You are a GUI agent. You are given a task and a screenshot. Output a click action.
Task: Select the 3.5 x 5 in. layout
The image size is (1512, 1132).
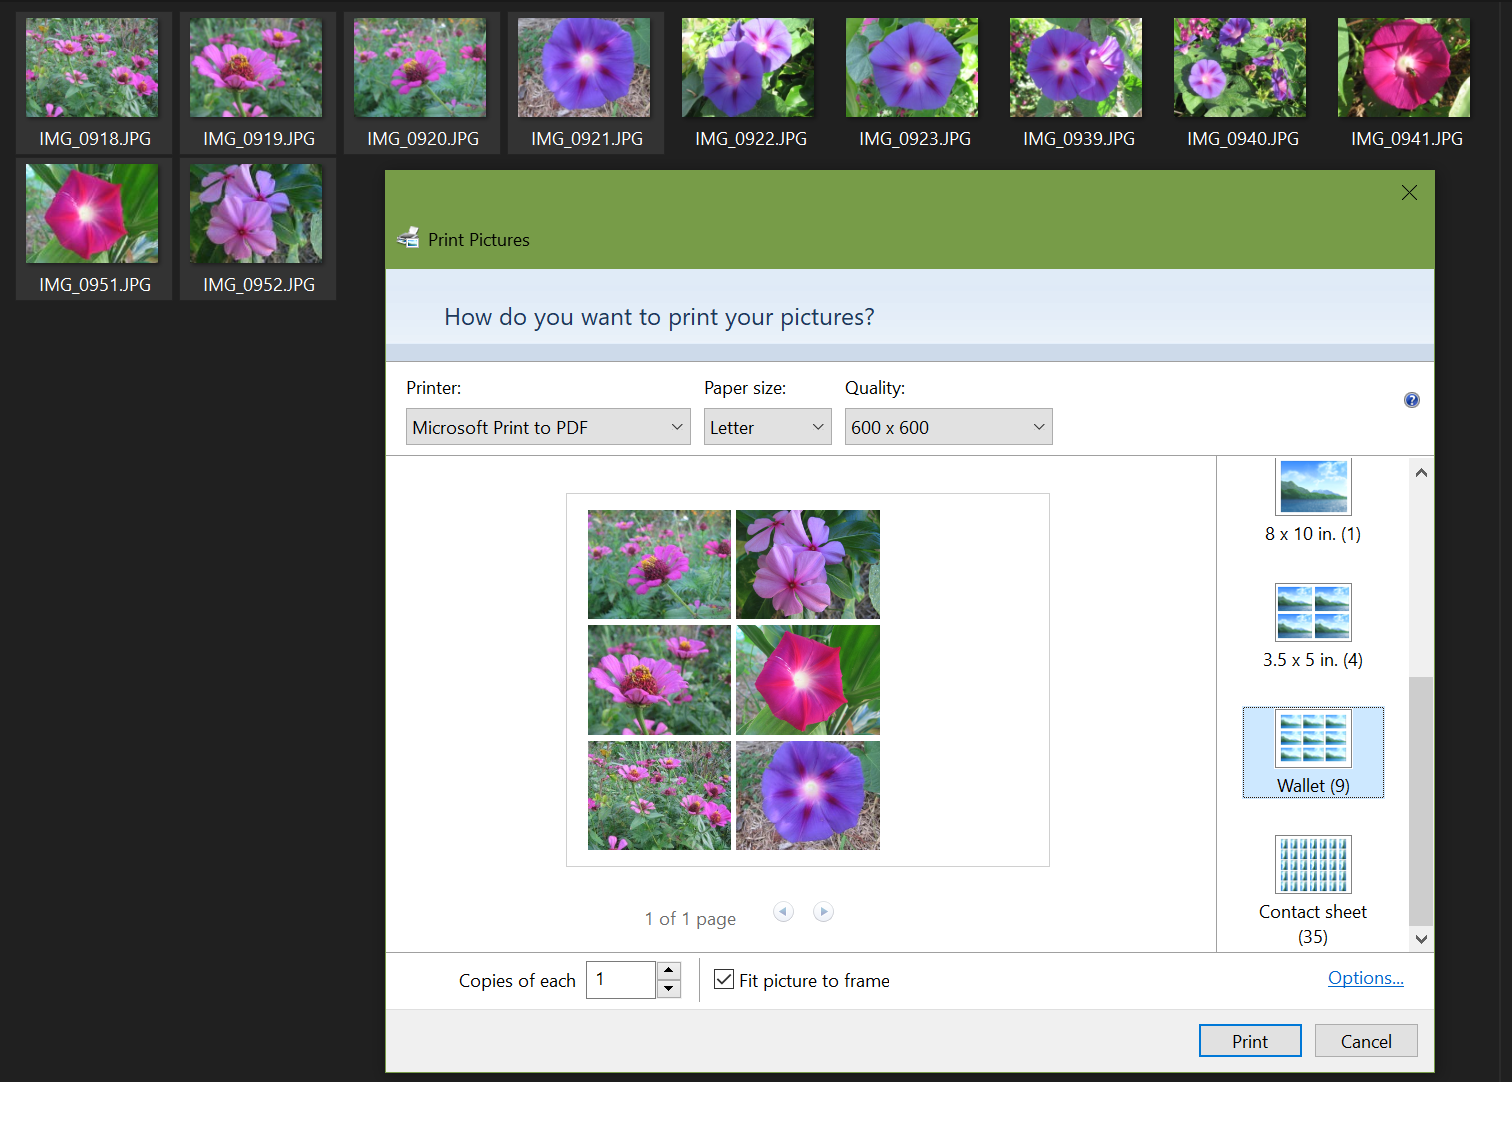[1313, 613]
